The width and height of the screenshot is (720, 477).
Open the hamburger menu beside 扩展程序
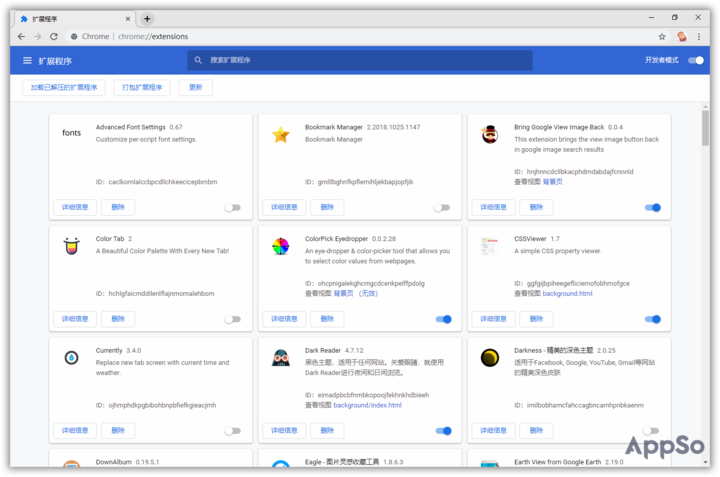27,61
